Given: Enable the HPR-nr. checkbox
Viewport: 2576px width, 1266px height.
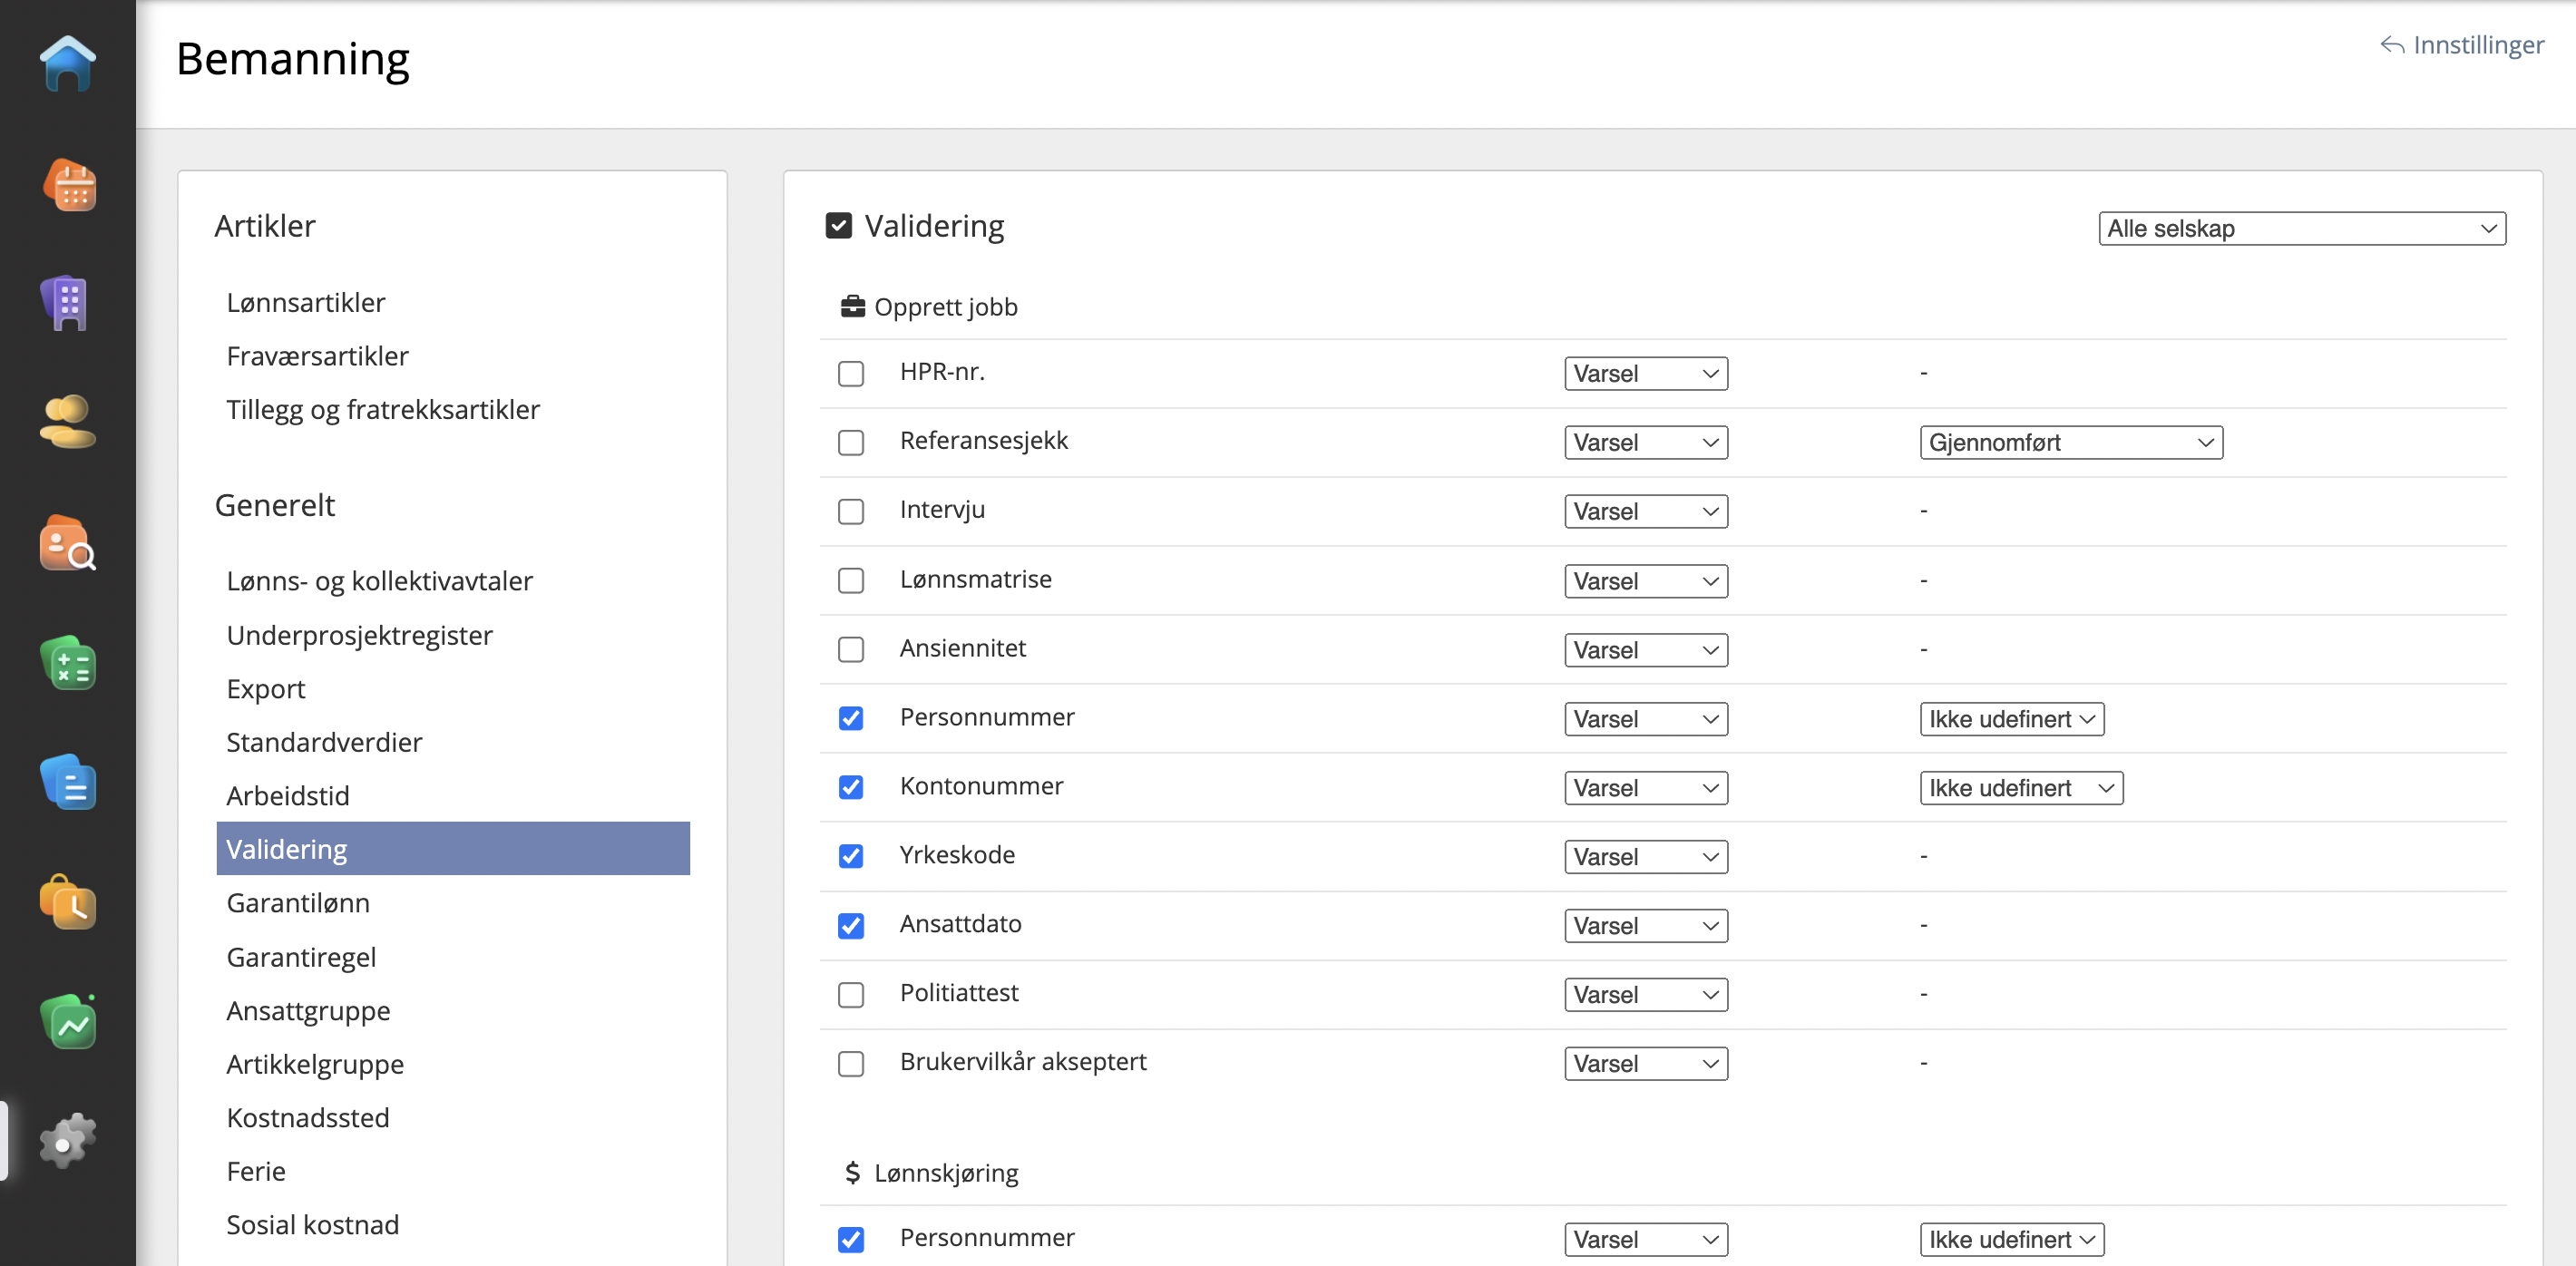Looking at the screenshot, I should point(850,374).
